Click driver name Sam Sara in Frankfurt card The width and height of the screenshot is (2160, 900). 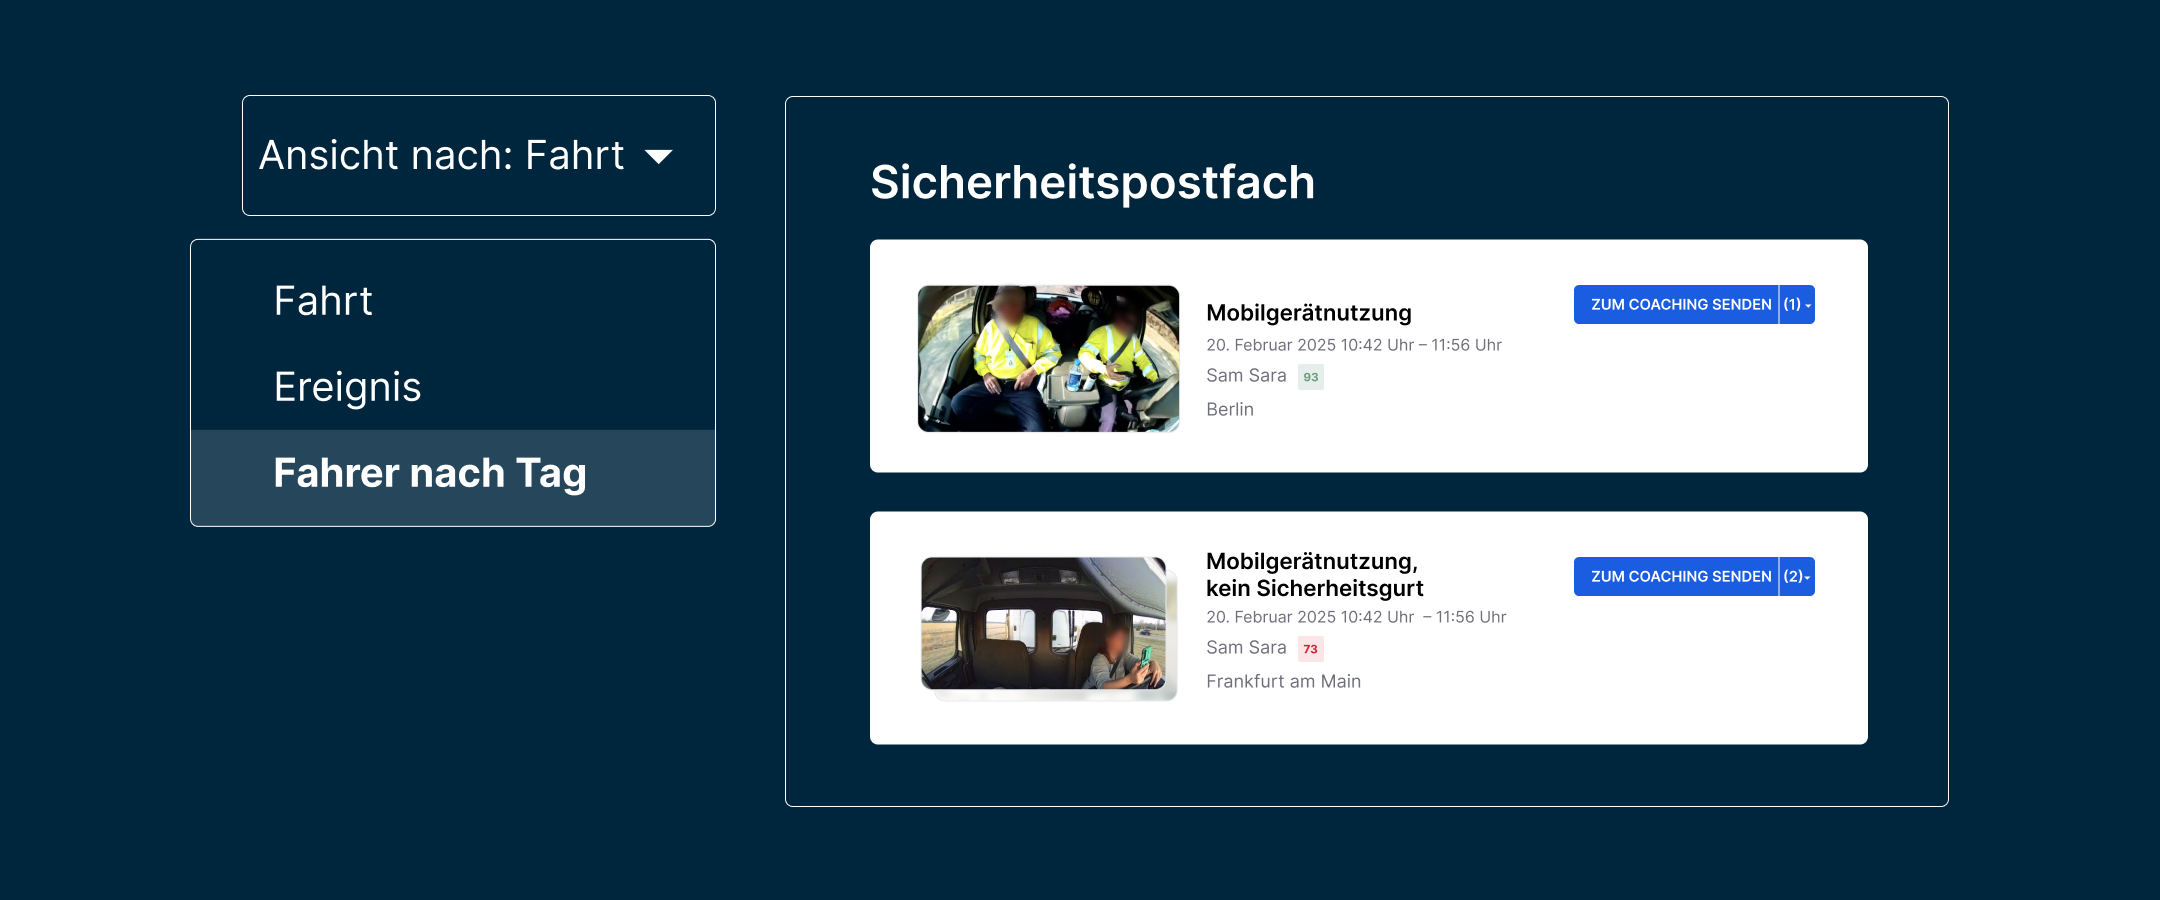pyautogui.click(x=1246, y=648)
